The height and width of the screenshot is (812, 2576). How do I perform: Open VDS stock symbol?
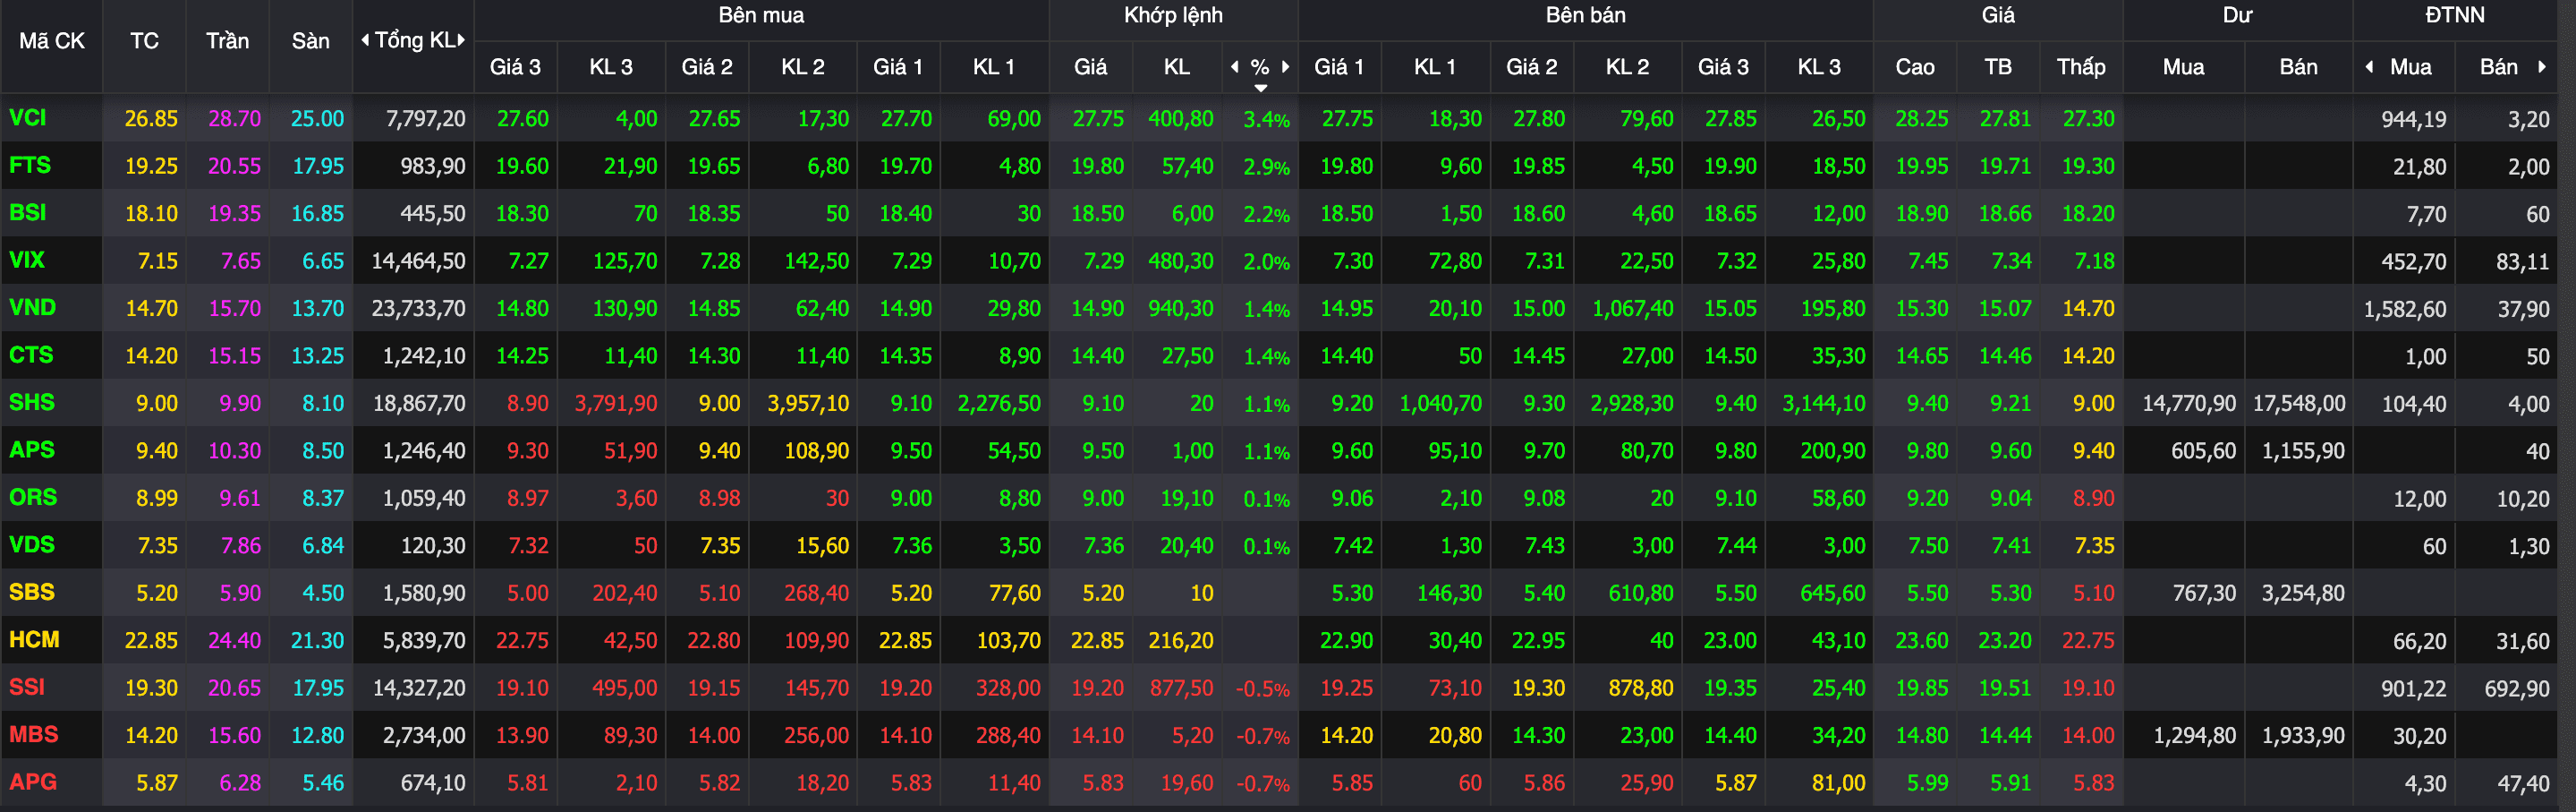pyautogui.click(x=32, y=545)
